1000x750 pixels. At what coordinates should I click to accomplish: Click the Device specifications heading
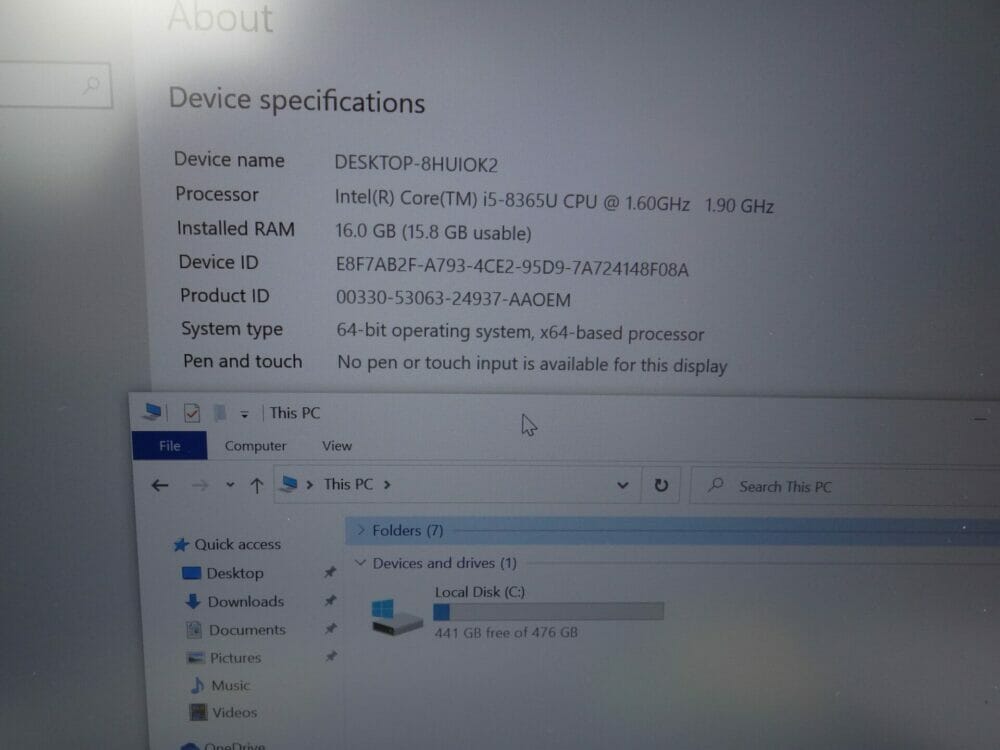coord(297,100)
